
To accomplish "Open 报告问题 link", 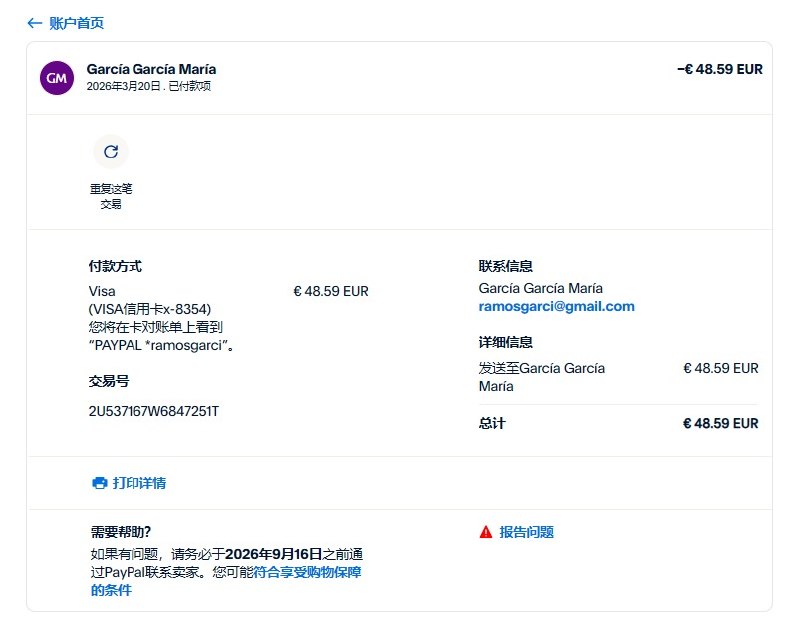I will (527, 532).
